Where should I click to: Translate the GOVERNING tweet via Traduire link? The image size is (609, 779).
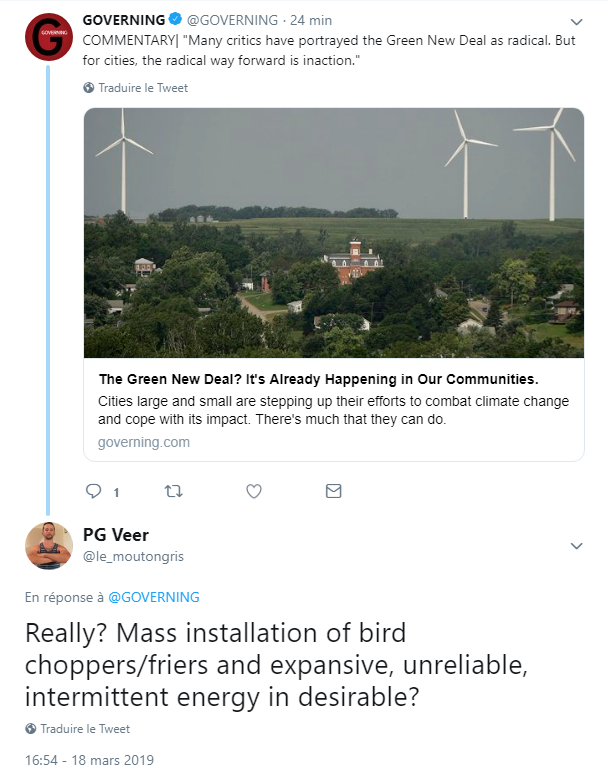coord(143,88)
